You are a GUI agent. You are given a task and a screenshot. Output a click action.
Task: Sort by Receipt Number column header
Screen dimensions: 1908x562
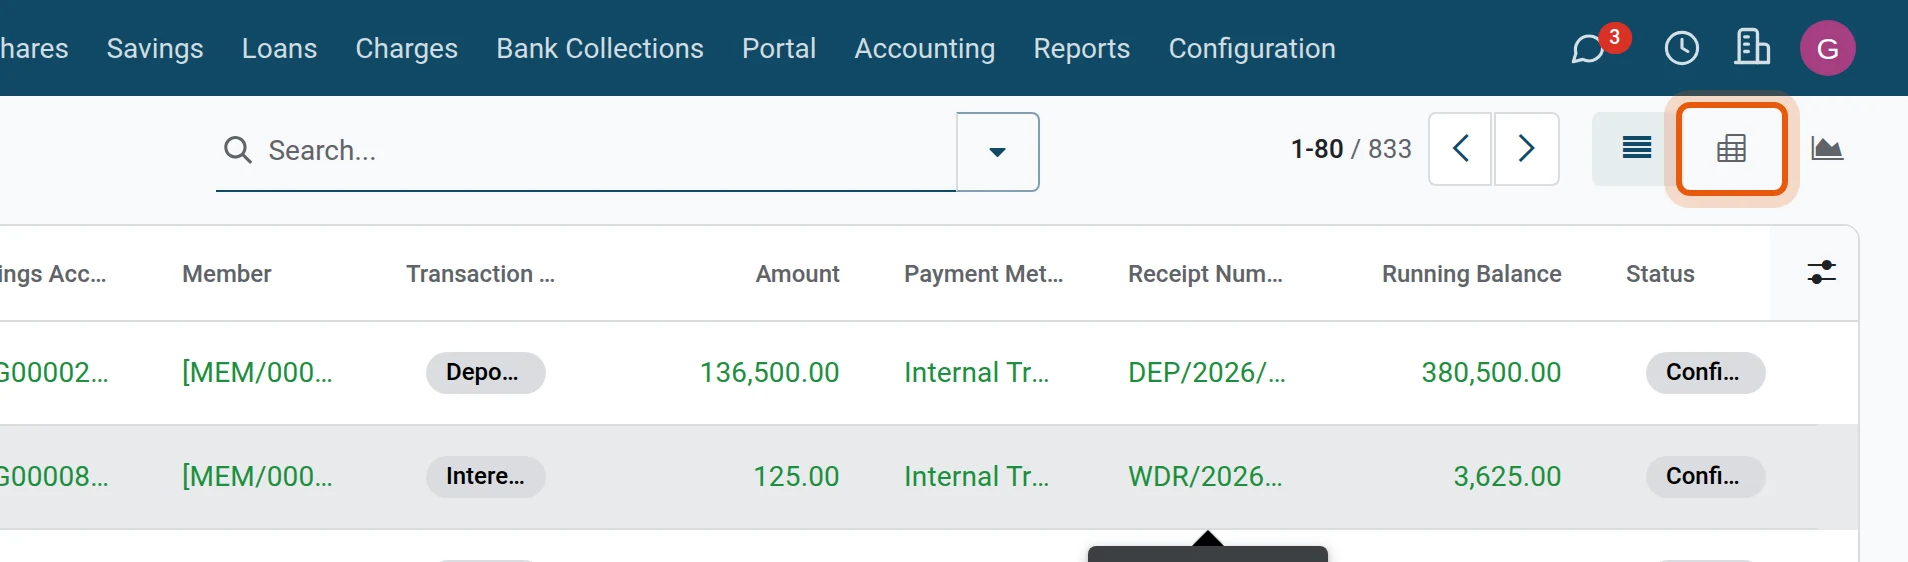pyautogui.click(x=1206, y=274)
